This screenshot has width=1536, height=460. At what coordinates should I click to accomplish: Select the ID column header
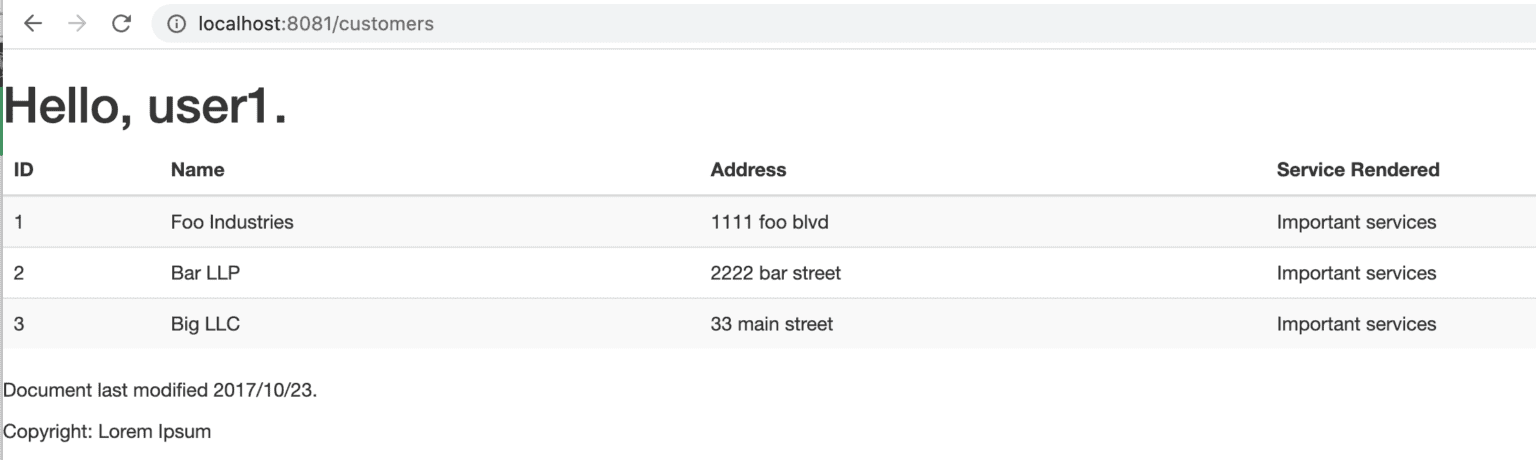pyautogui.click(x=24, y=170)
